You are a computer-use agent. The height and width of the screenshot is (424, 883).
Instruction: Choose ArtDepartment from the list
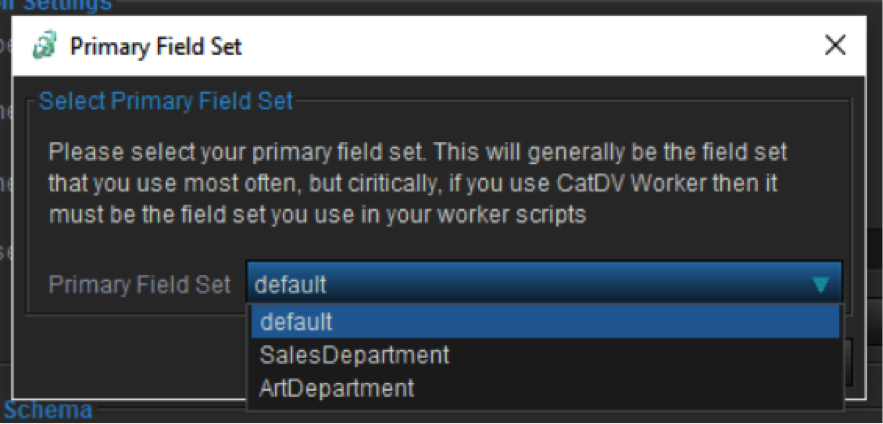click(336, 387)
